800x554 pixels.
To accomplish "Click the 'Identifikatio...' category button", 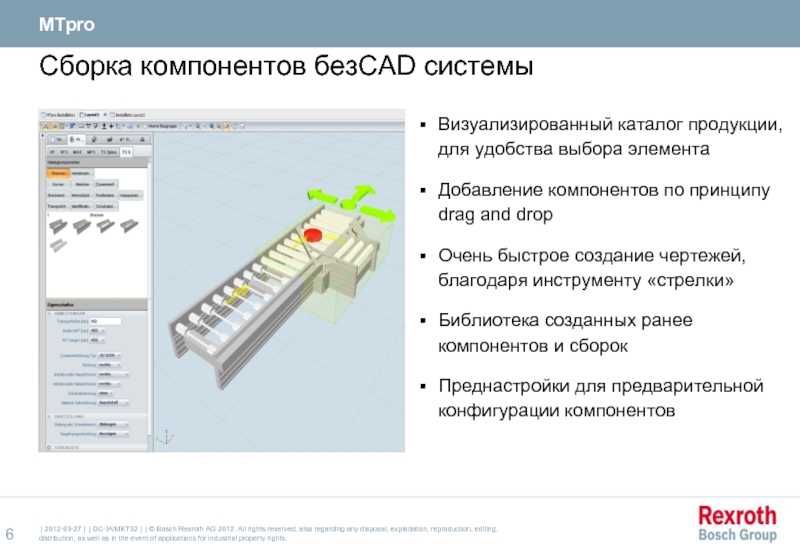I will (82, 206).
